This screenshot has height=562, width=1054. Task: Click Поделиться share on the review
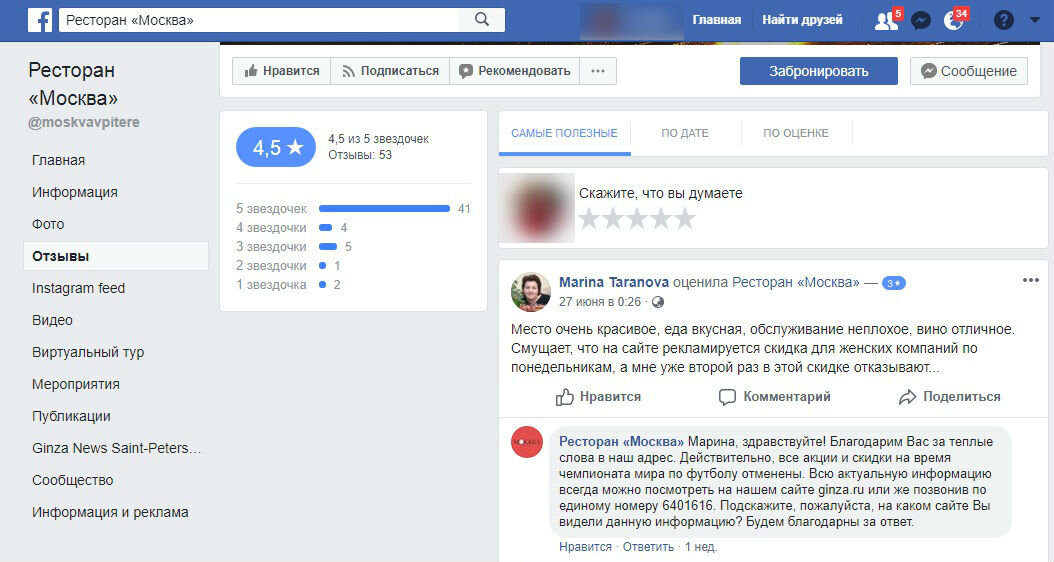coord(949,397)
